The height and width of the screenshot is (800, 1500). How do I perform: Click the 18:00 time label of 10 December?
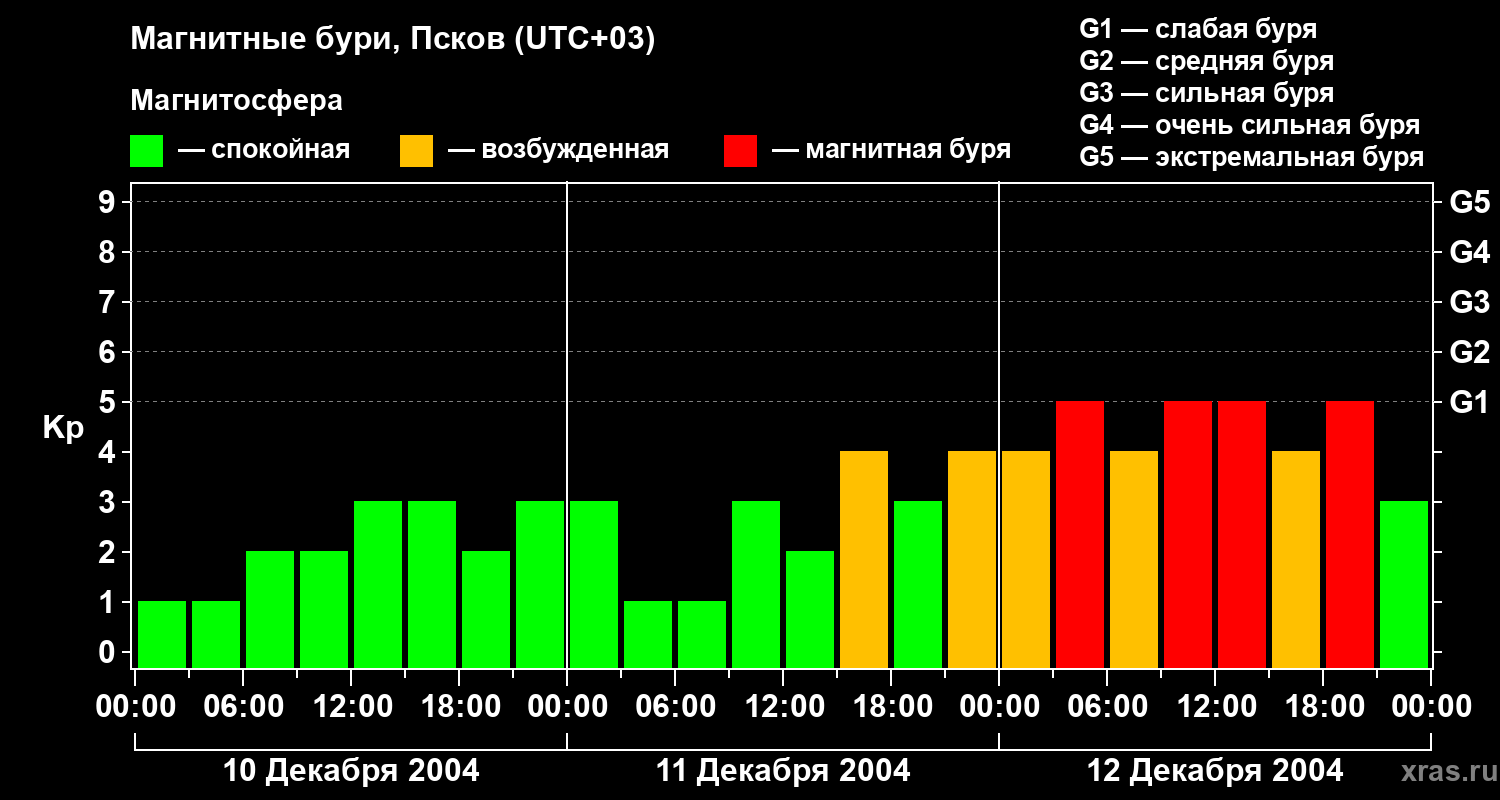[459, 707]
